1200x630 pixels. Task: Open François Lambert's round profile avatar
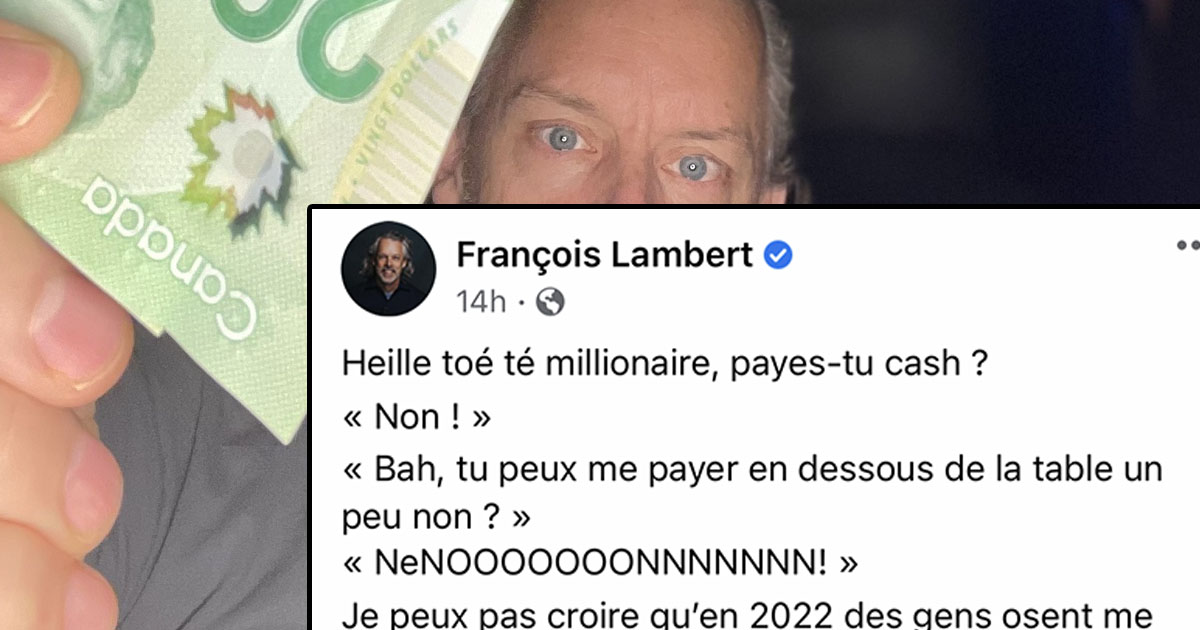click(x=388, y=269)
